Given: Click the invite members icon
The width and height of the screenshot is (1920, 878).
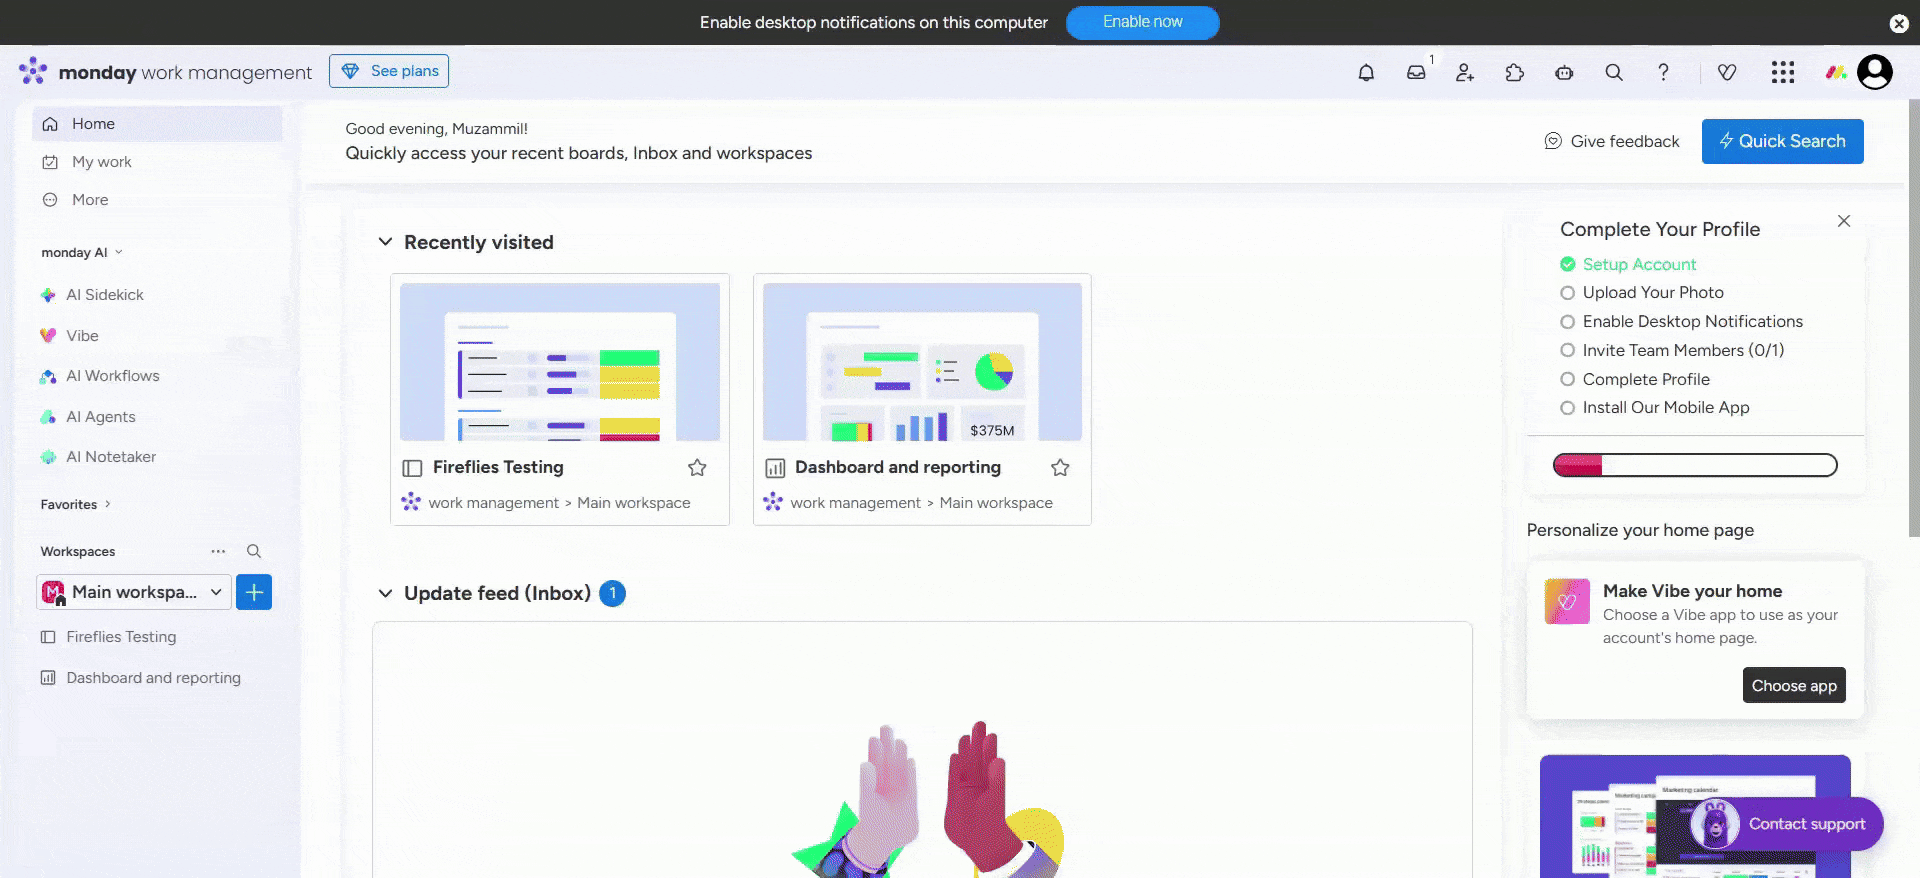Looking at the screenshot, I should click(1465, 72).
